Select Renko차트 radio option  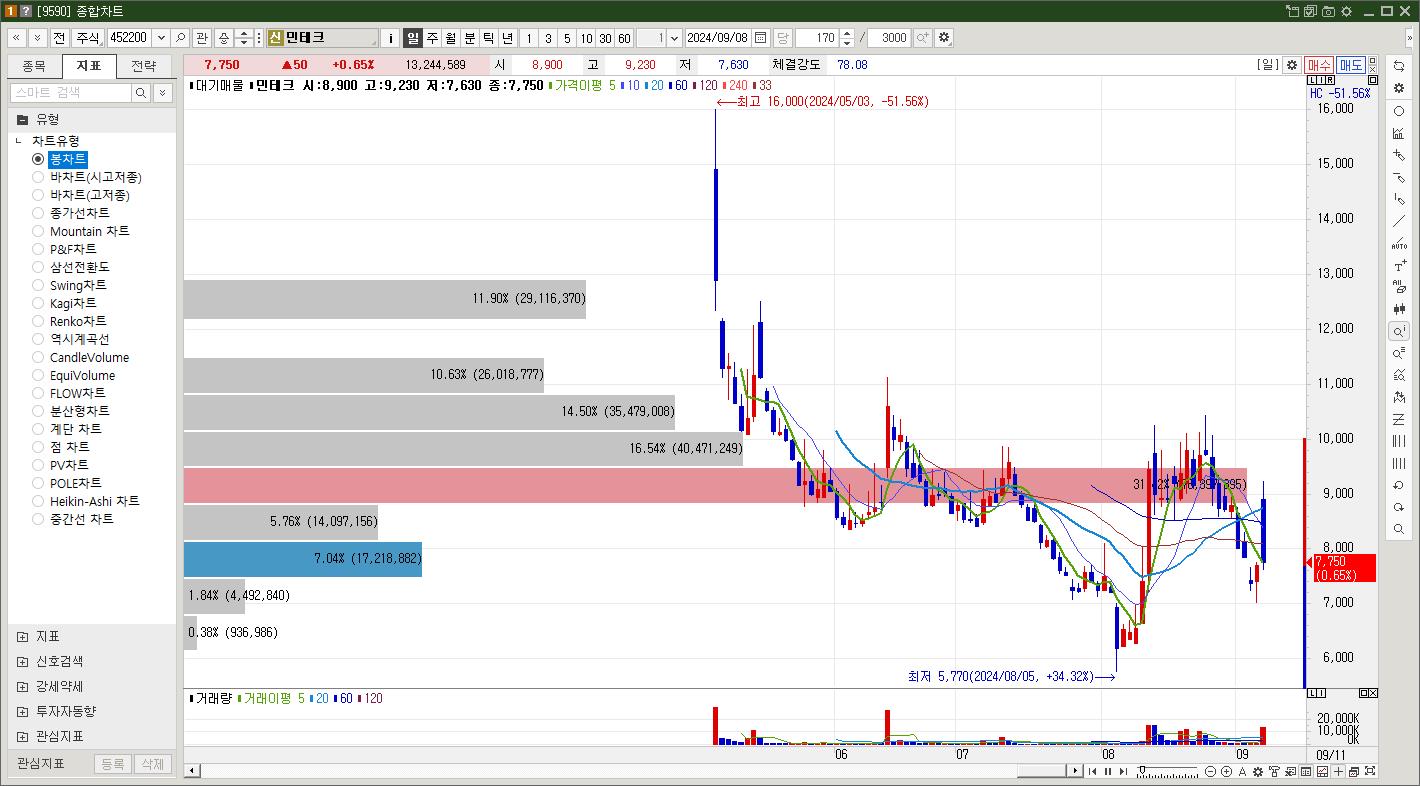click(x=38, y=321)
